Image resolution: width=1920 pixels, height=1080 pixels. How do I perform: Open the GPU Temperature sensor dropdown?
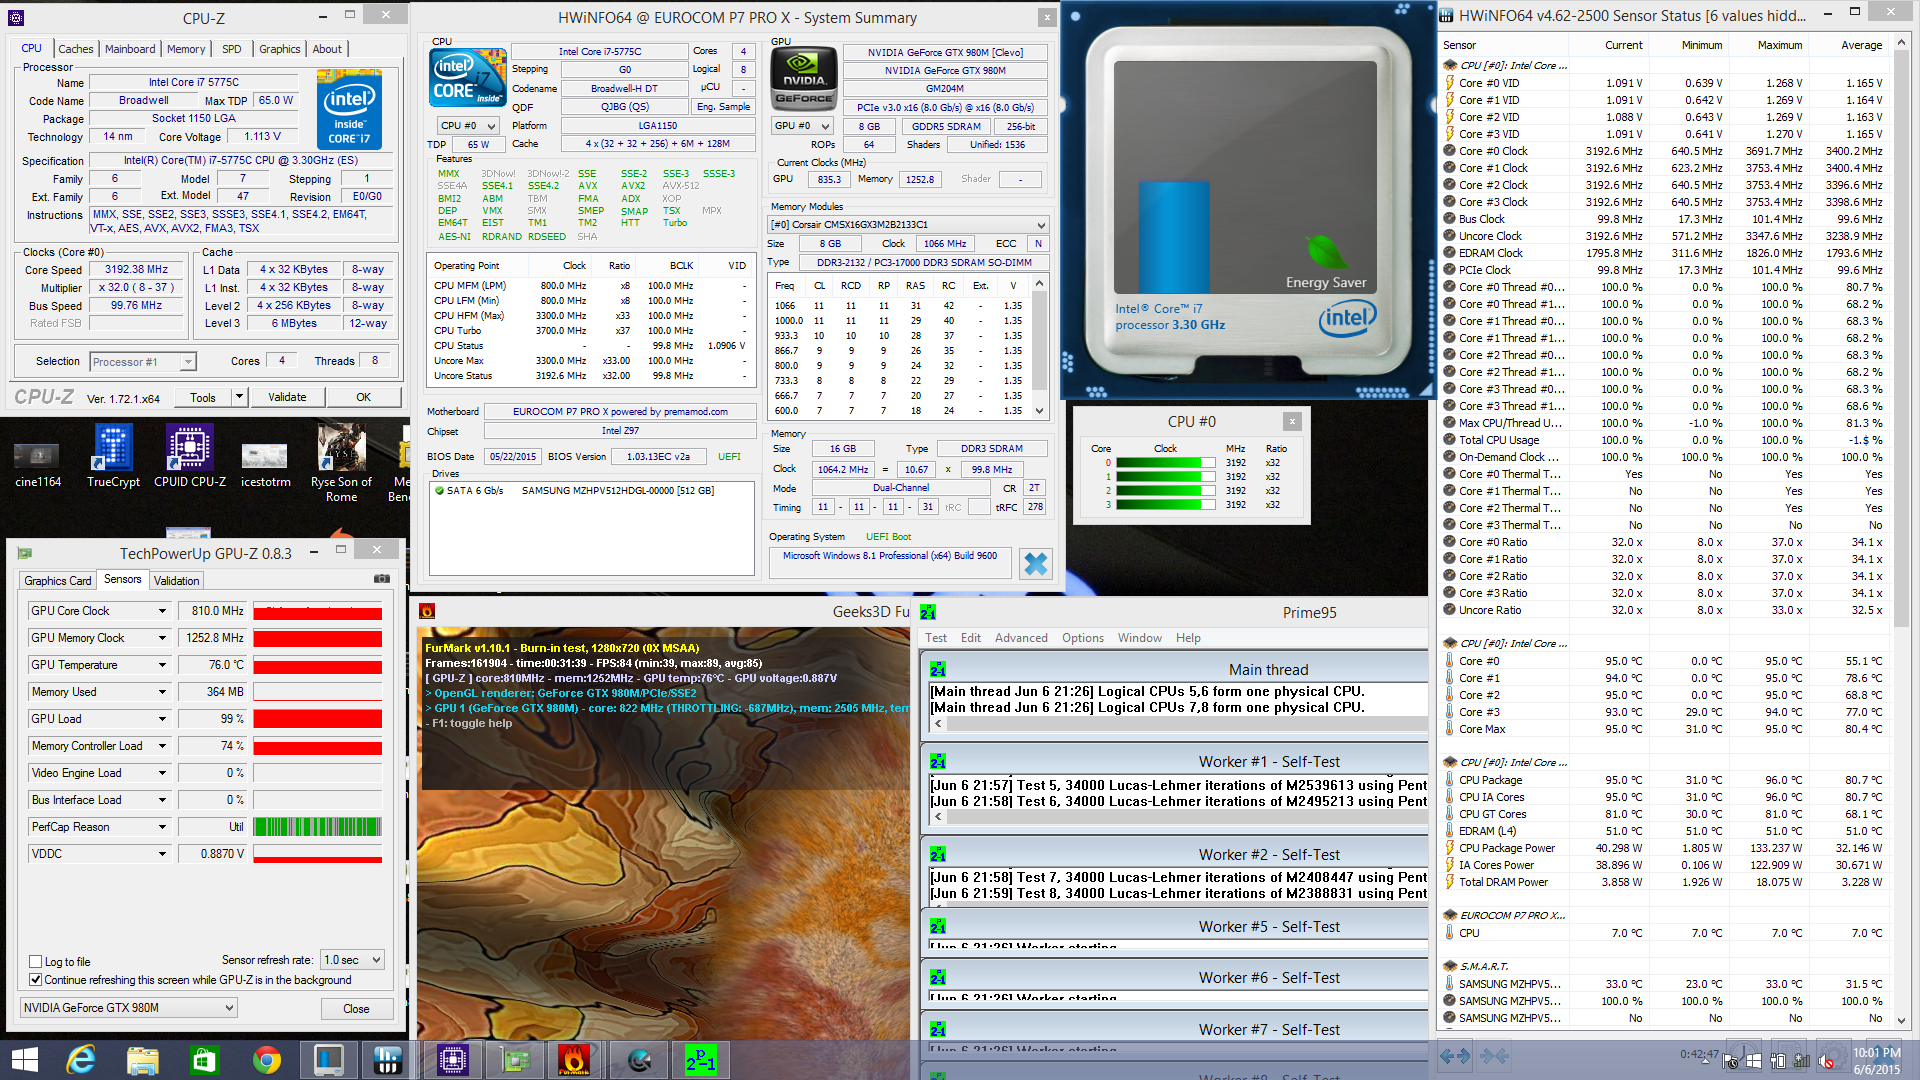click(x=162, y=665)
